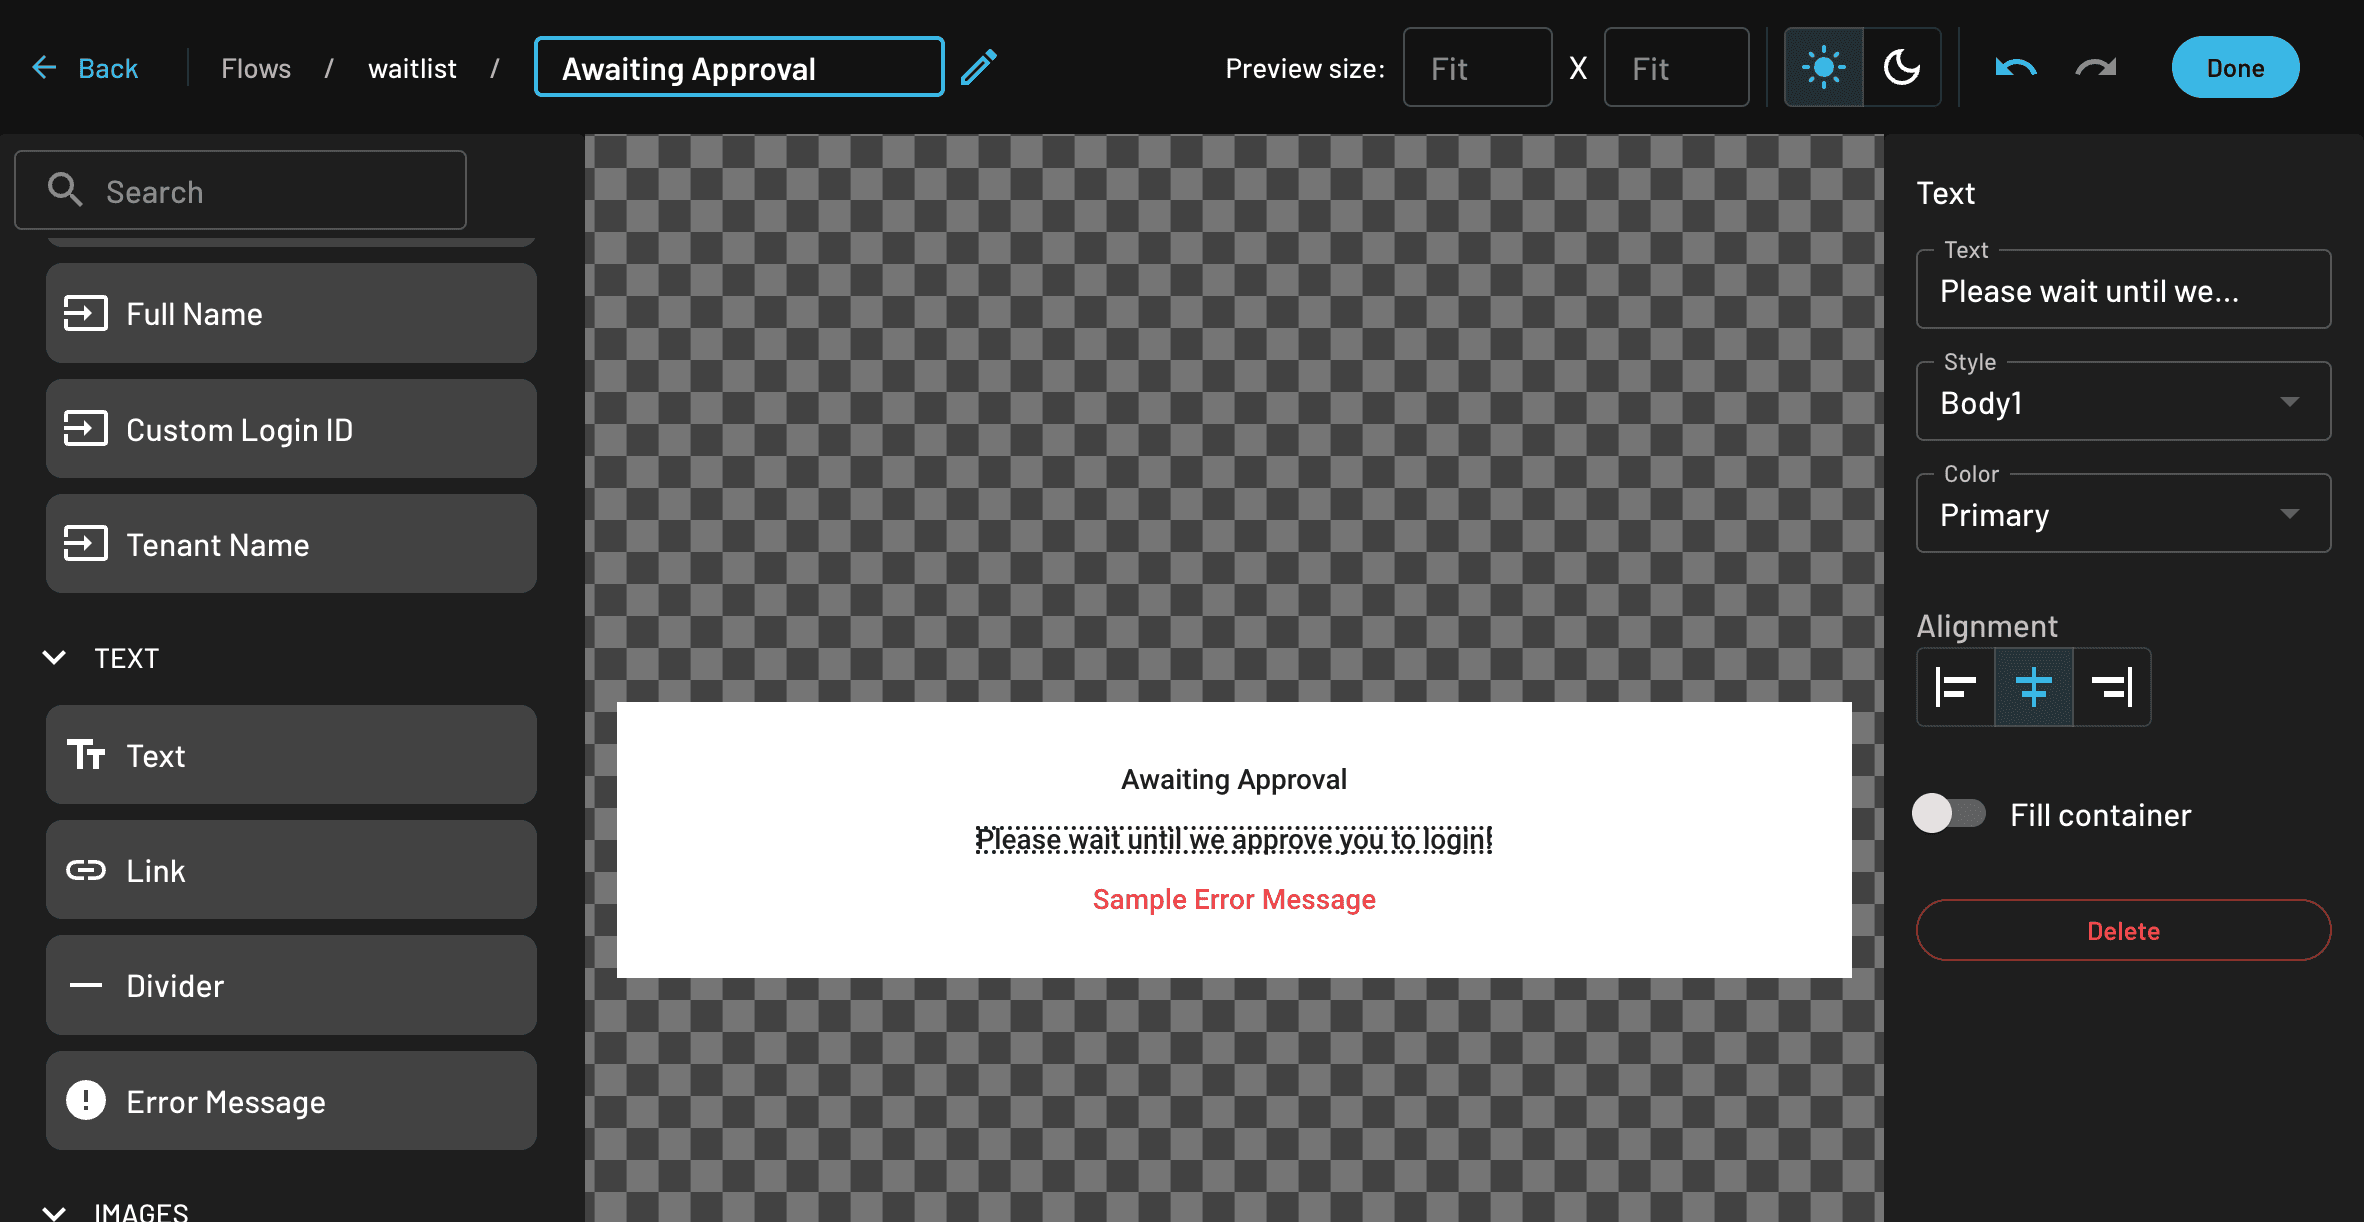
Task: Navigate to Flows in the breadcrumb
Action: pos(256,67)
